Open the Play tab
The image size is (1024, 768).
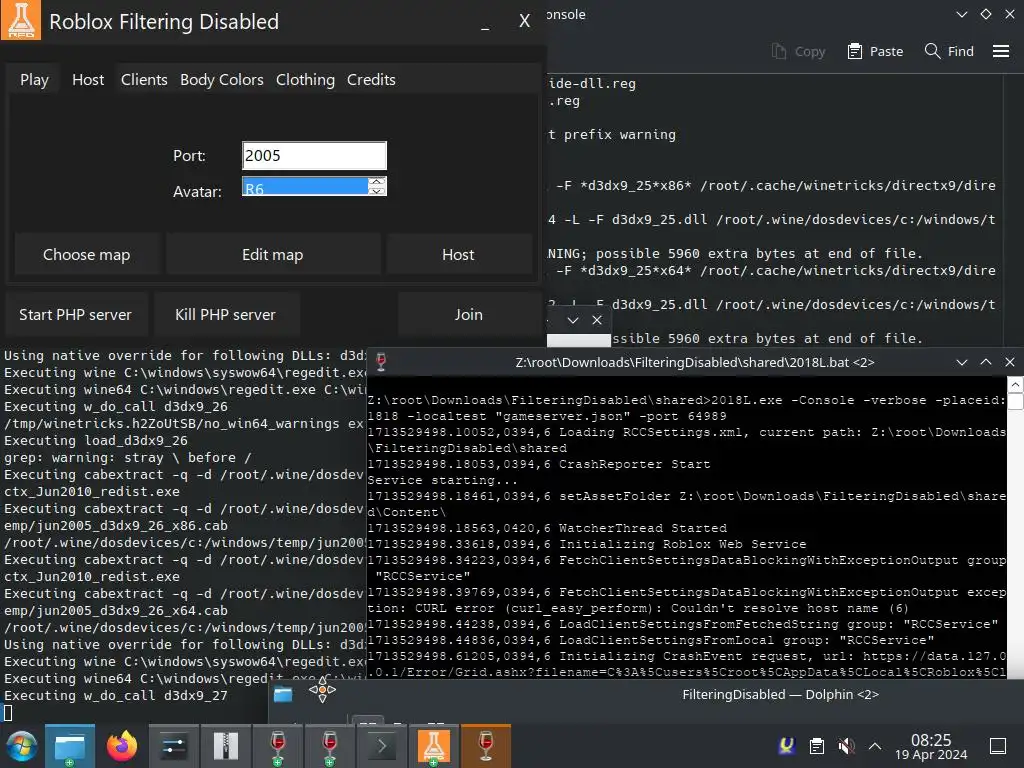[34, 80]
